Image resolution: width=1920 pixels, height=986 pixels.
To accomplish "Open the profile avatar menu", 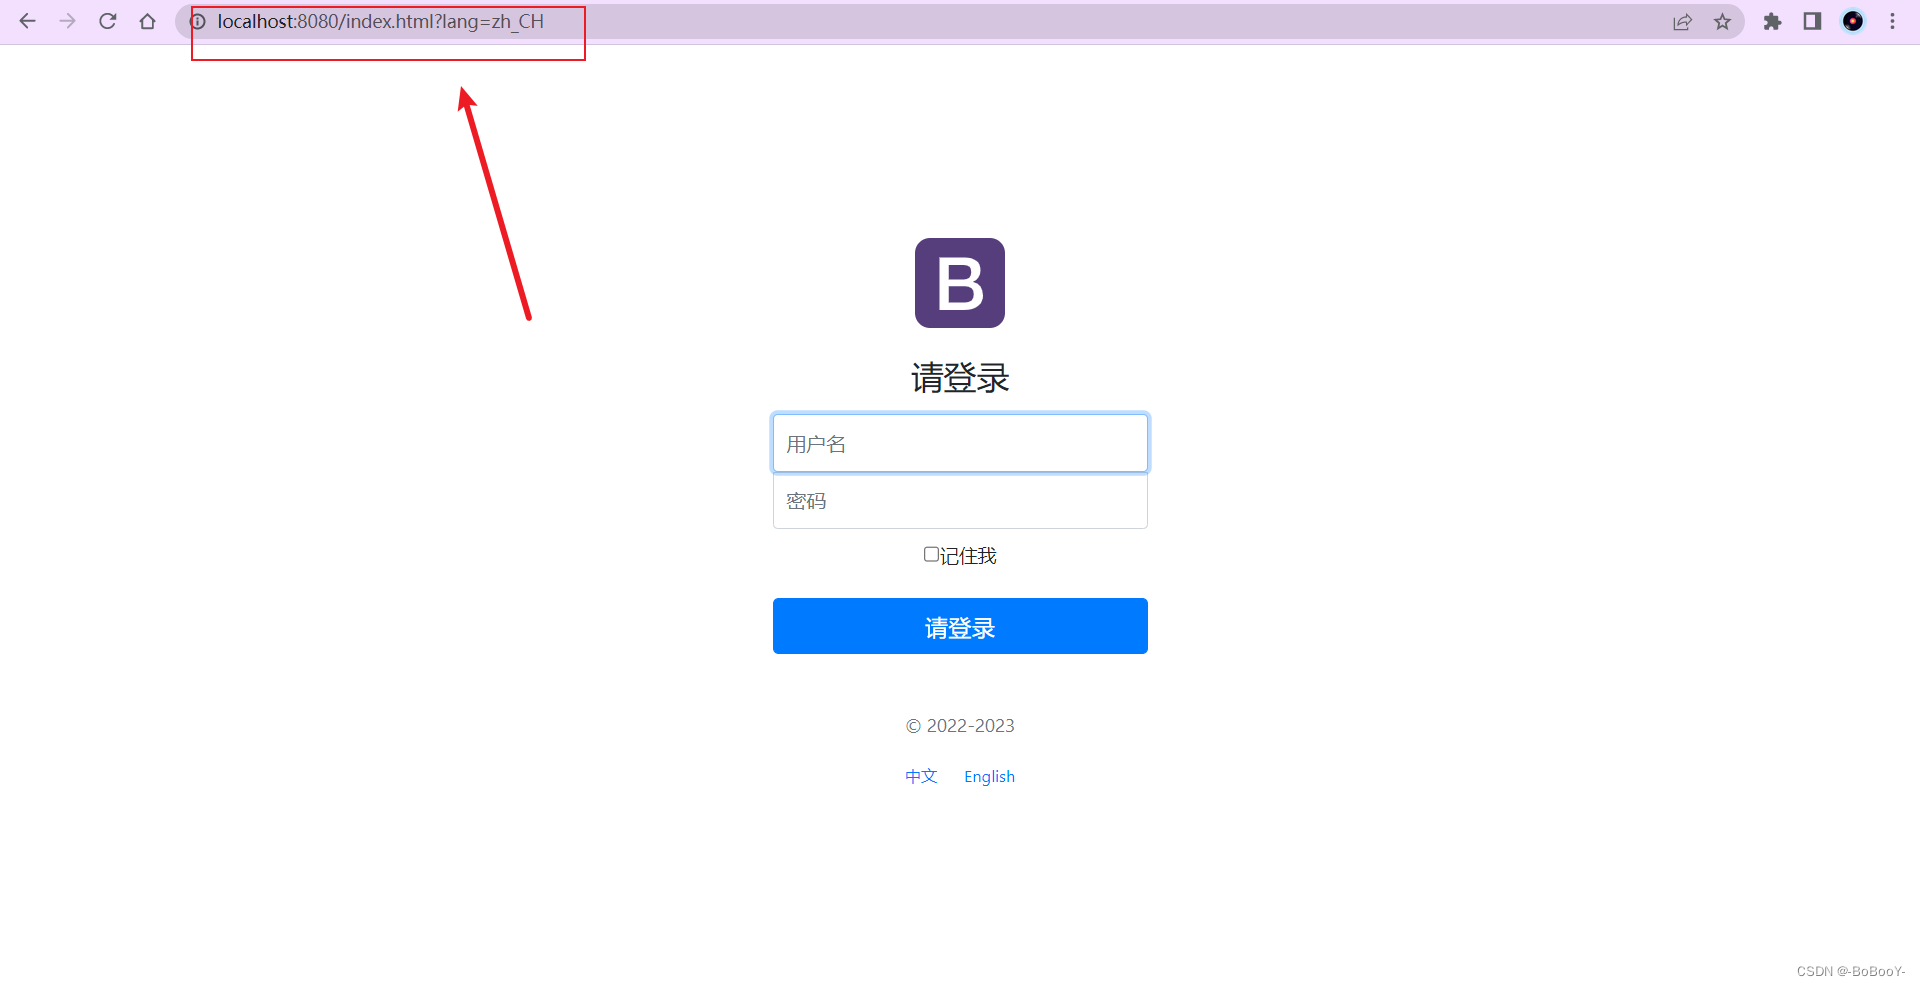I will 1853,21.
